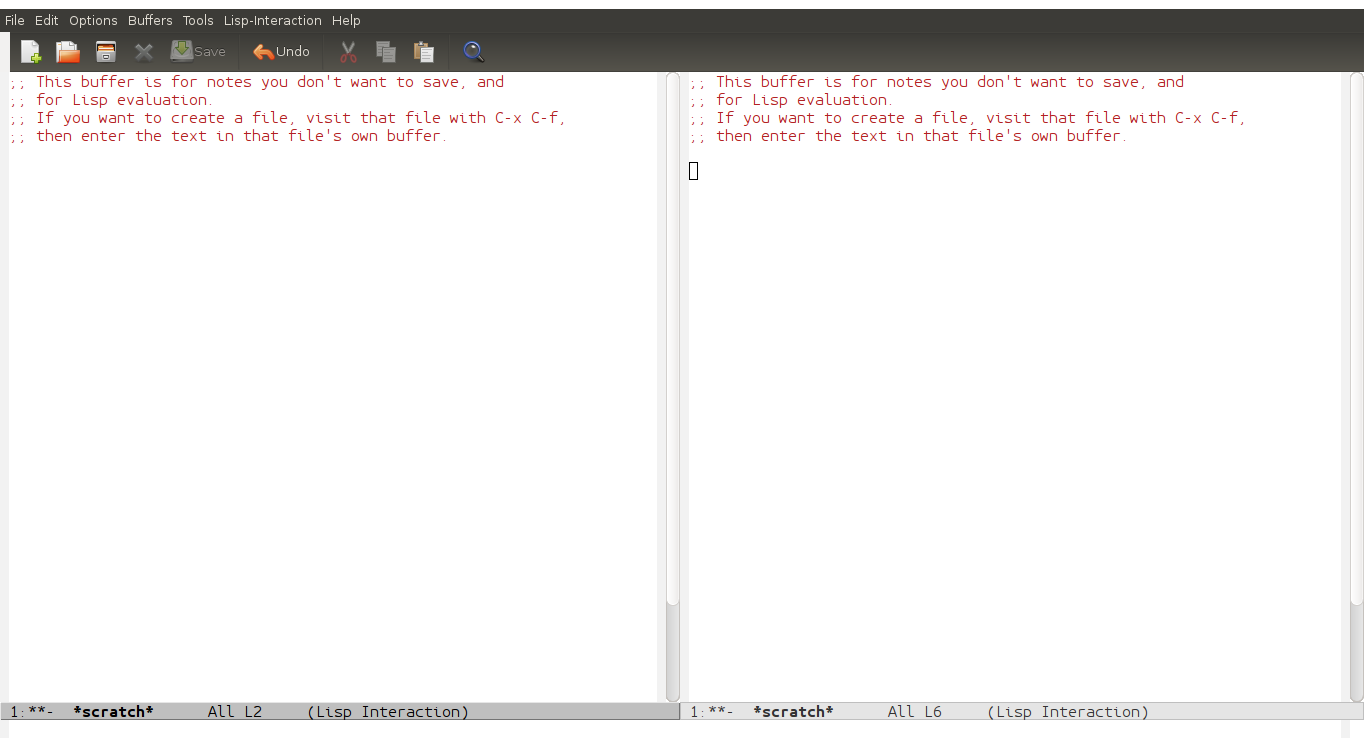The height and width of the screenshot is (747, 1364).
Task: Click "for Lisp evaluation." line in left window
Action: (111, 100)
